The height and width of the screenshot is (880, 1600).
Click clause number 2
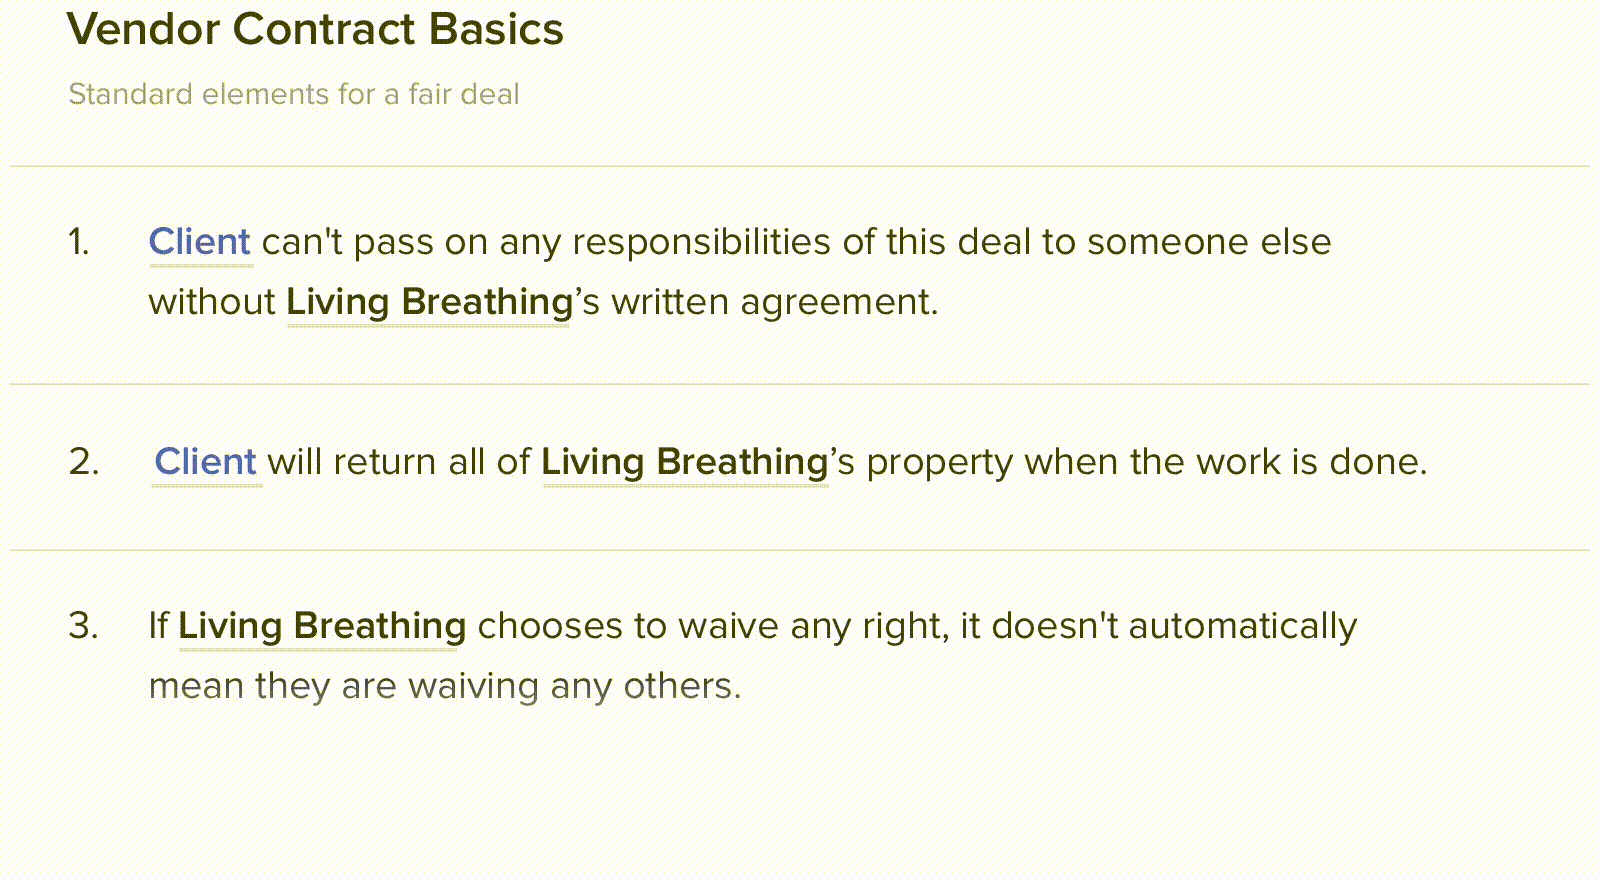click(84, 462)
